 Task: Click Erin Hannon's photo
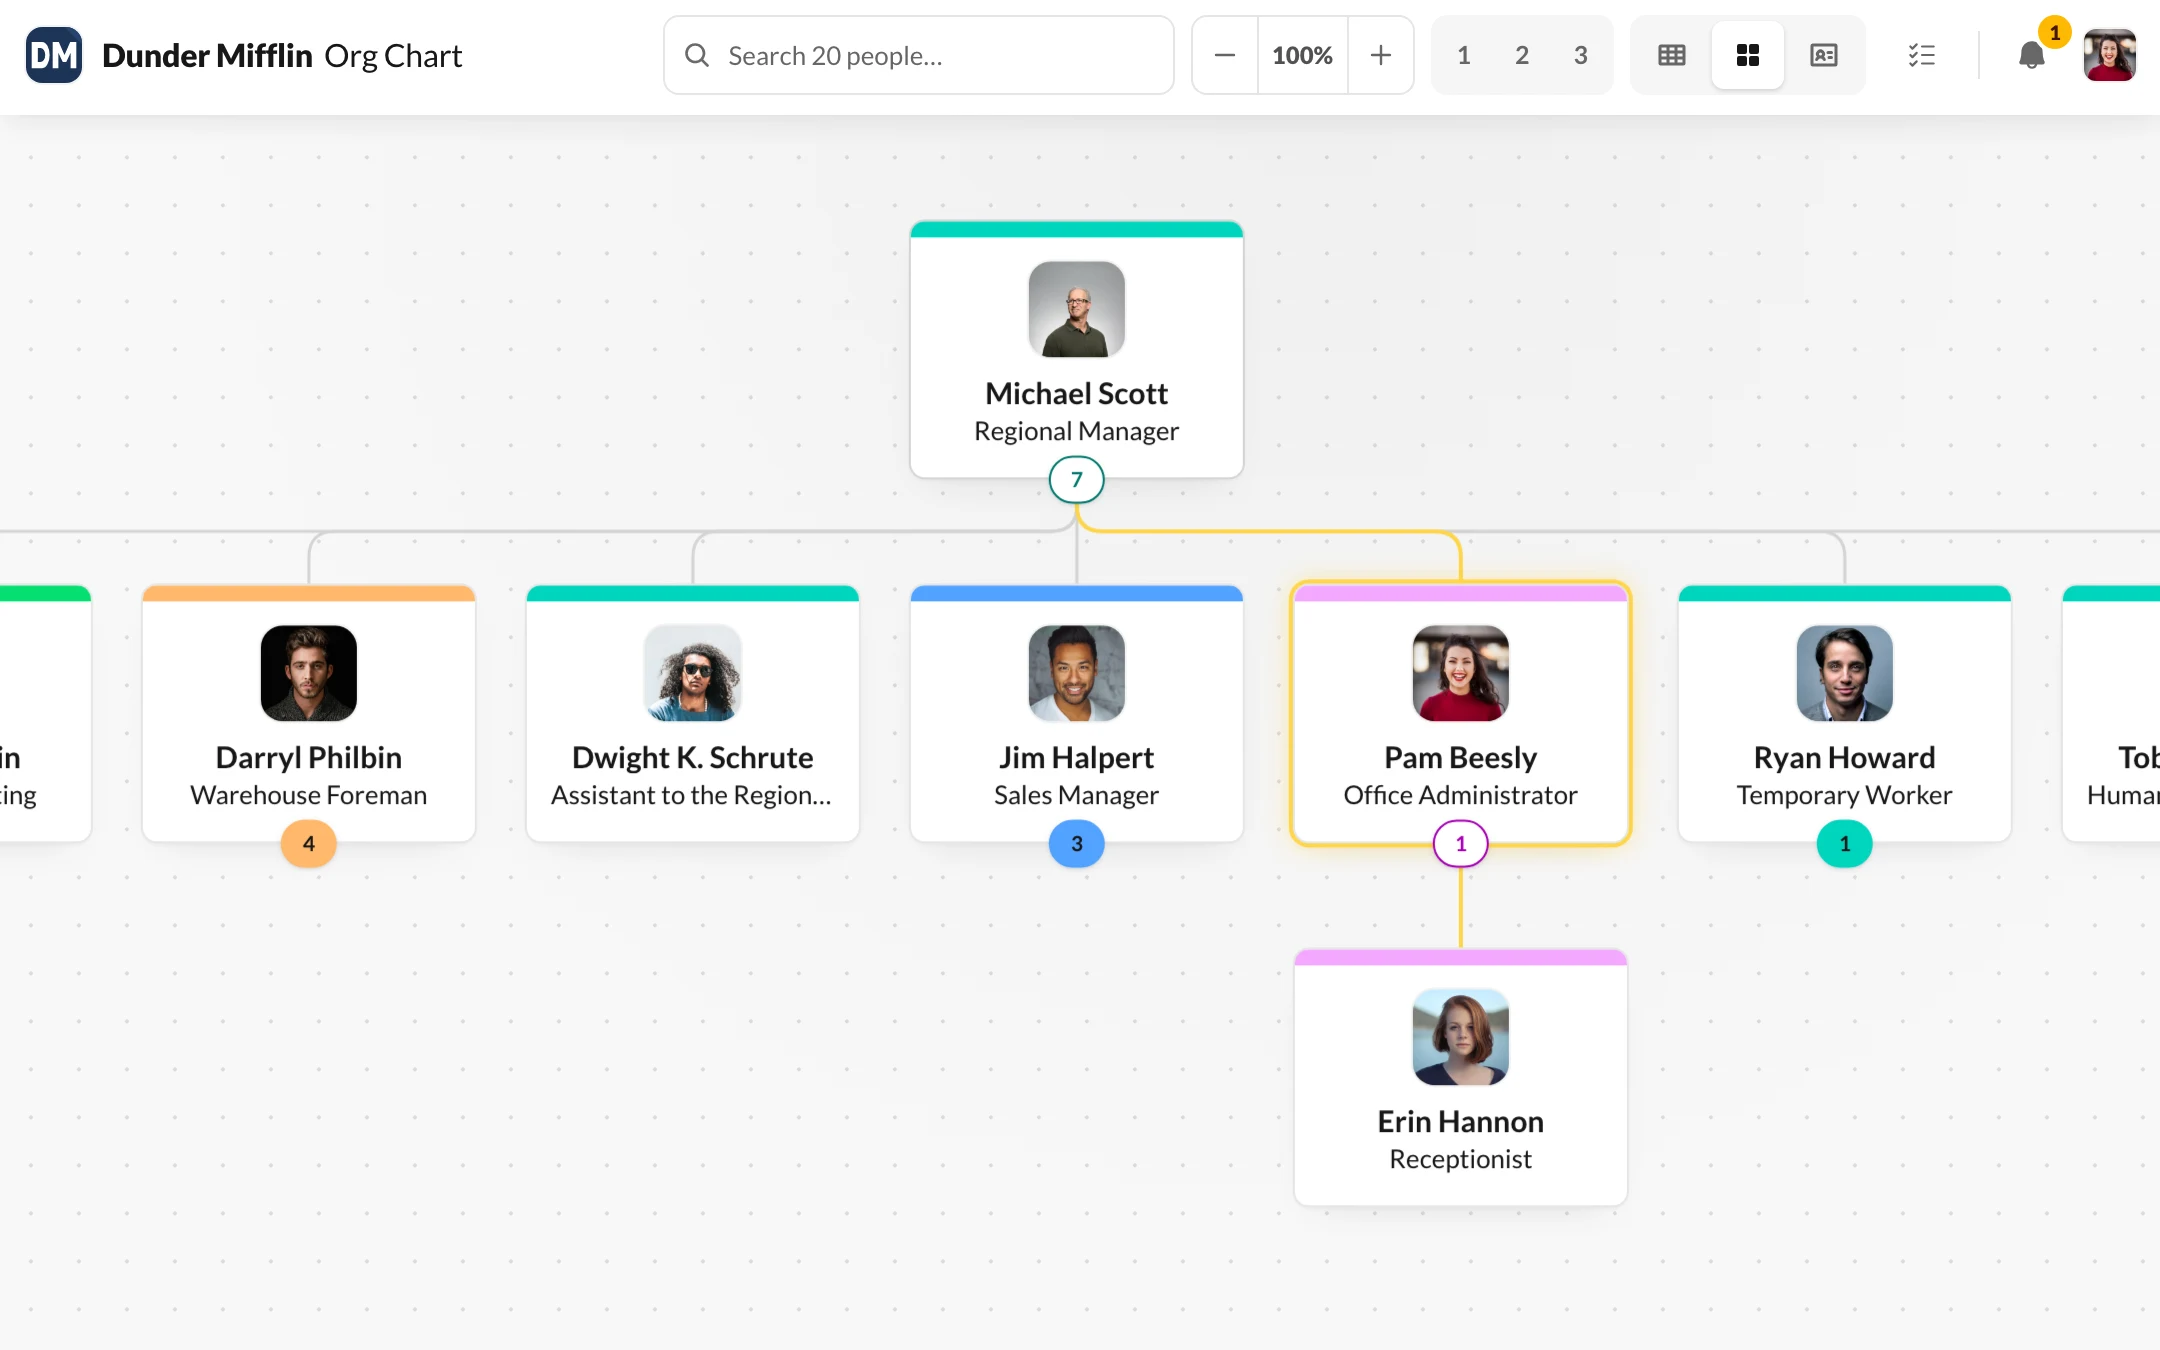click(1461, 1038)
